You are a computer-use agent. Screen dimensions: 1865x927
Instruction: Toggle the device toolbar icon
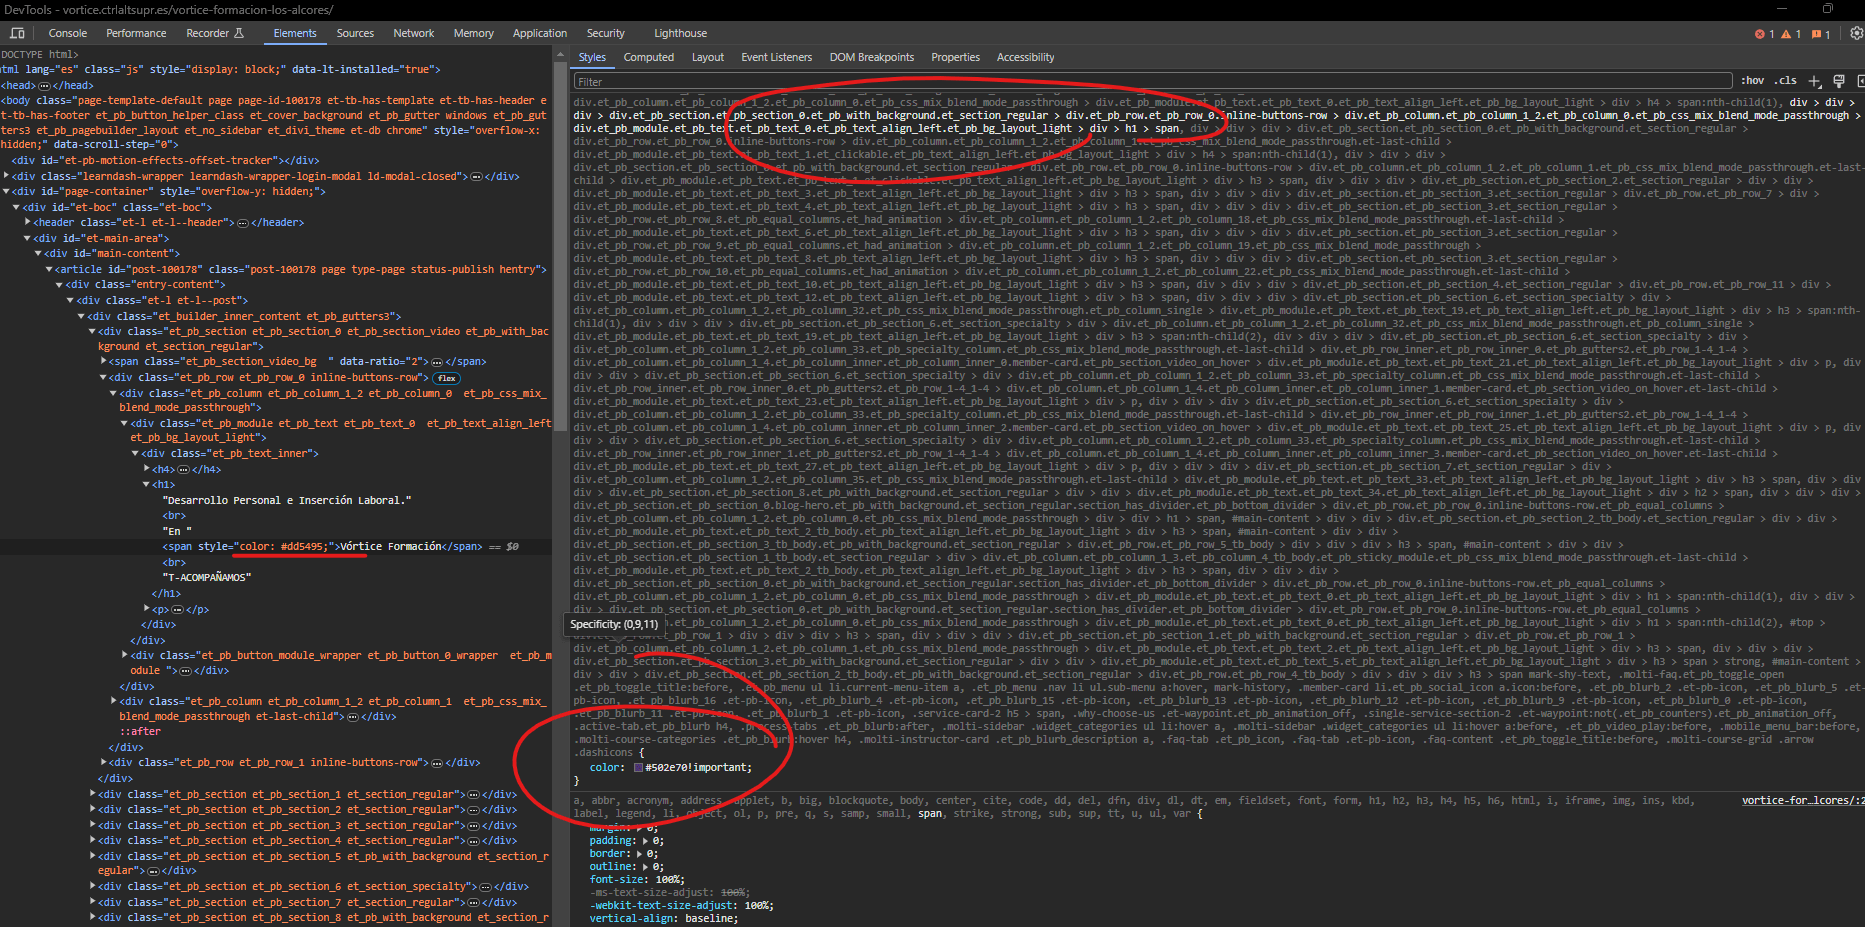click(17, 33)
